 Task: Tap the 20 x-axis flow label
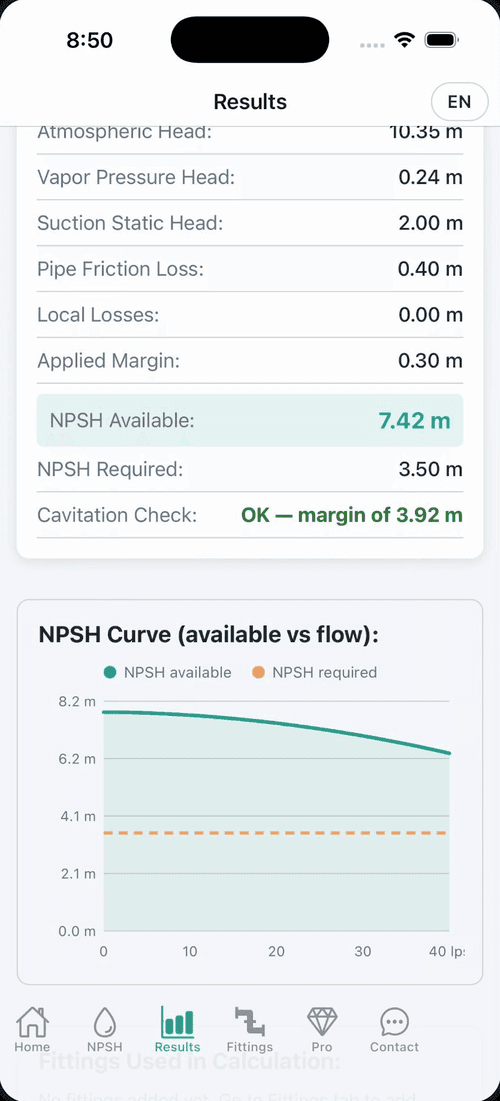276,952
